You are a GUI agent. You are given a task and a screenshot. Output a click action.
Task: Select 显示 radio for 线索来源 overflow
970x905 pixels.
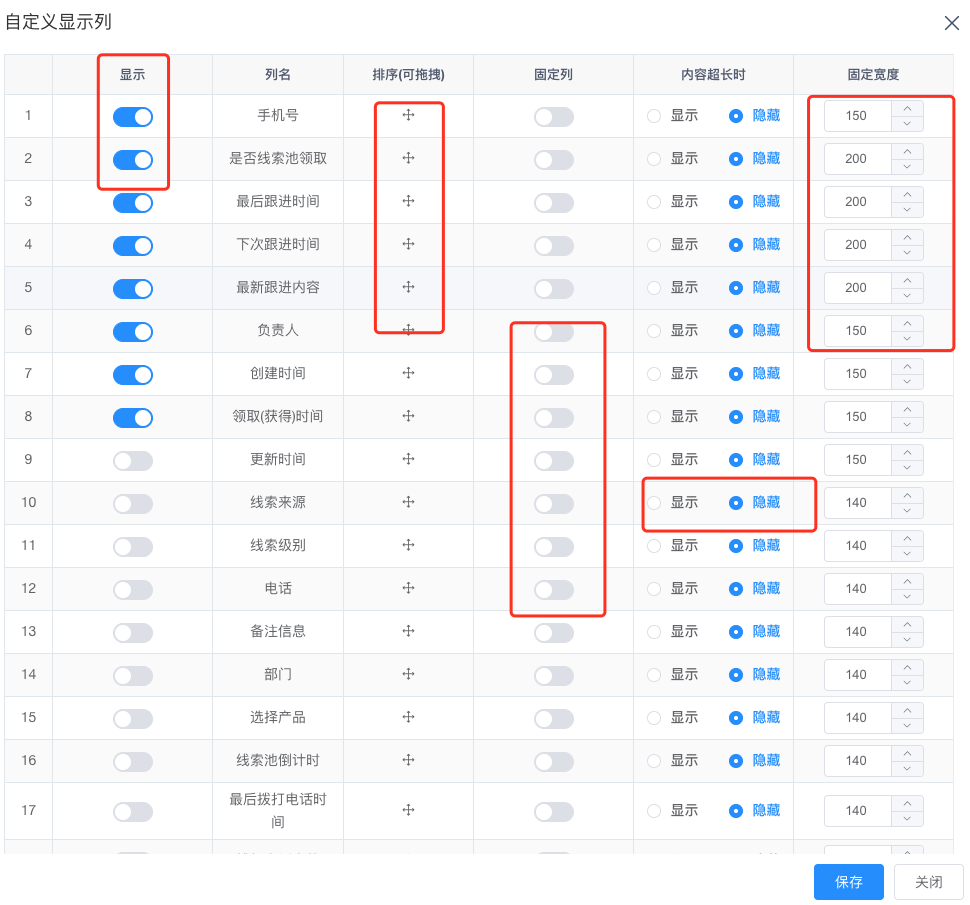click(654, 503)
